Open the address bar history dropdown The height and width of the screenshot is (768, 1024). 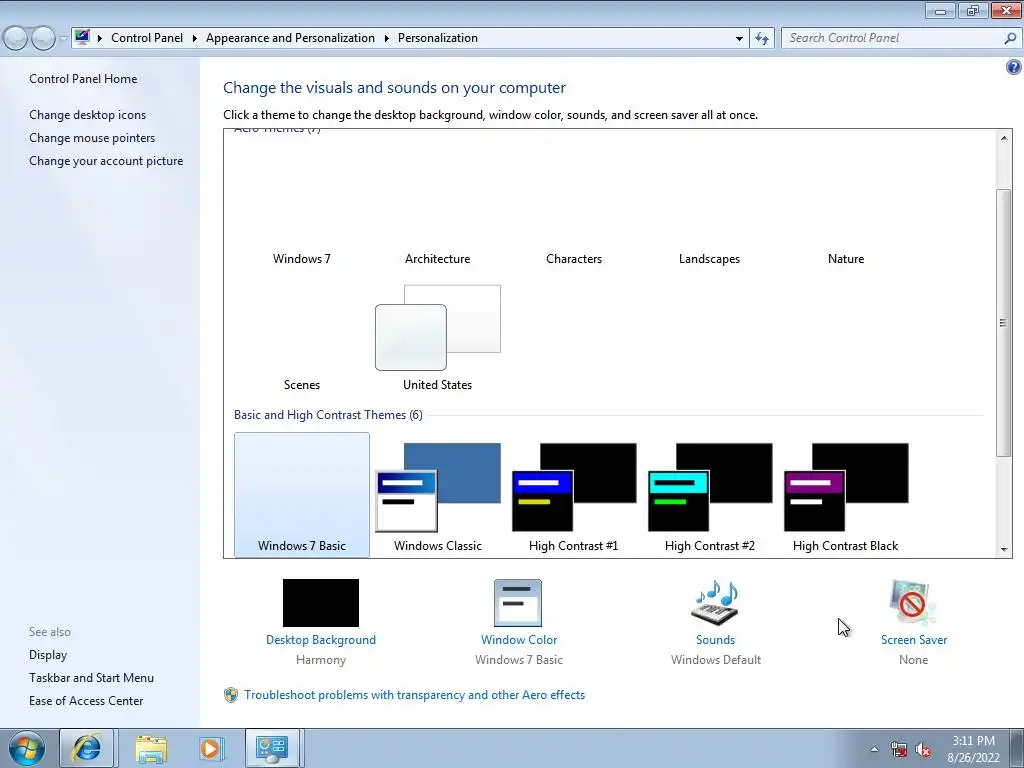click(x=739, y=38)
